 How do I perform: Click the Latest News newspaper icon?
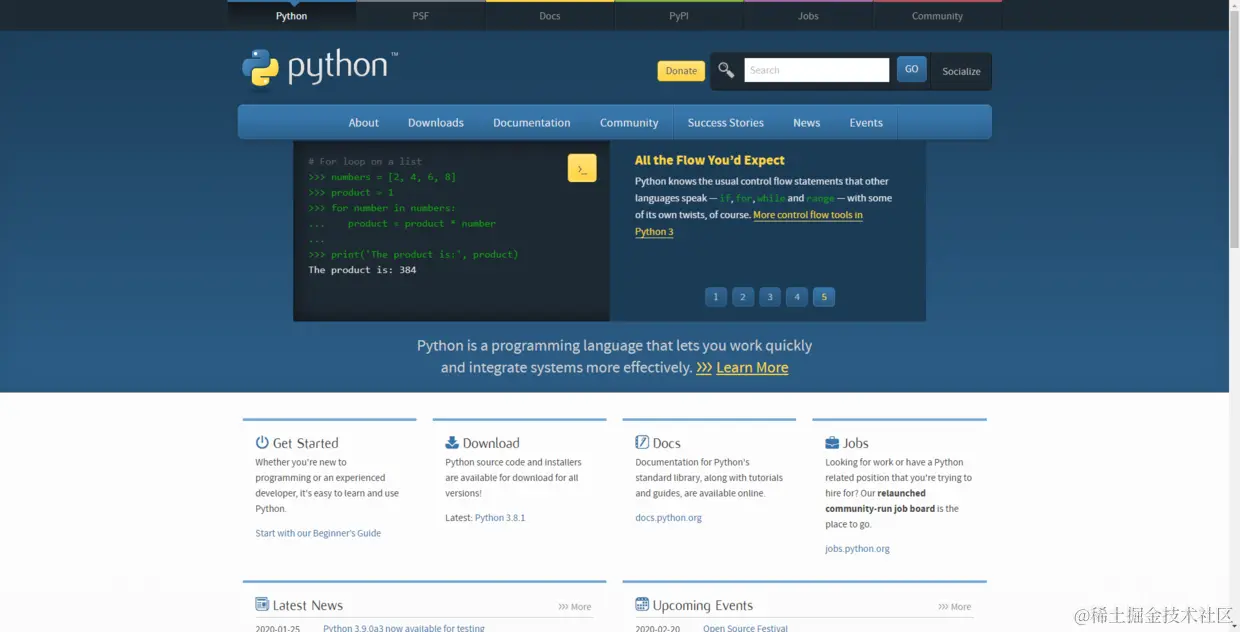(262, 604)
